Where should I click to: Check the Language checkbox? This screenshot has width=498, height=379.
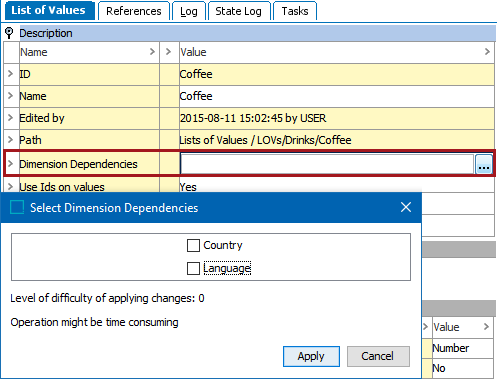pos(193,268)
